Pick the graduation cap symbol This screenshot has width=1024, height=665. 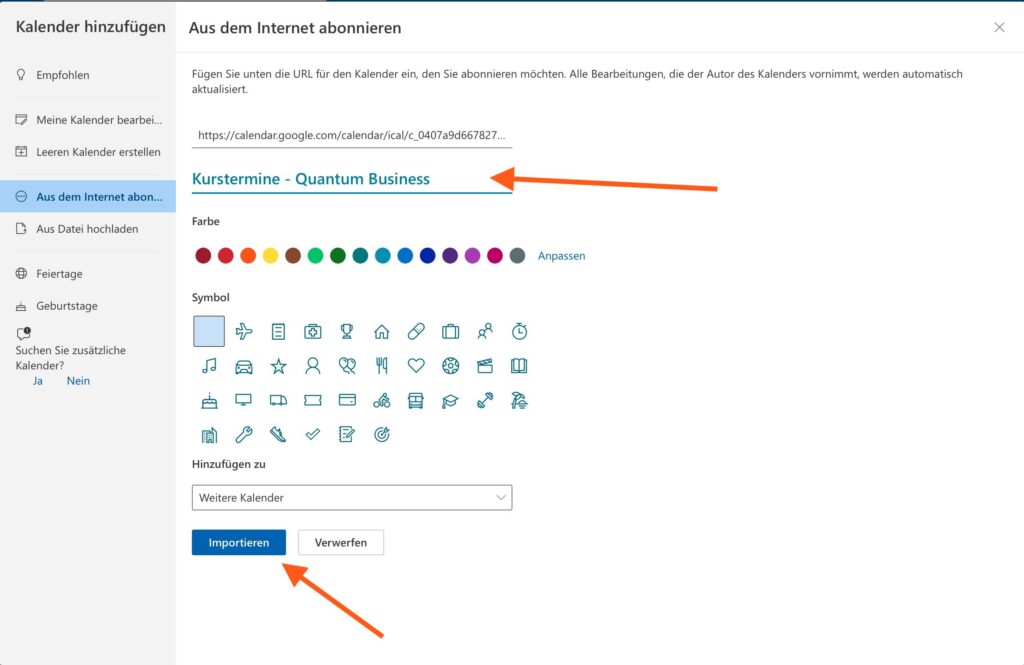pyautogui.click(x=450, y=400)
